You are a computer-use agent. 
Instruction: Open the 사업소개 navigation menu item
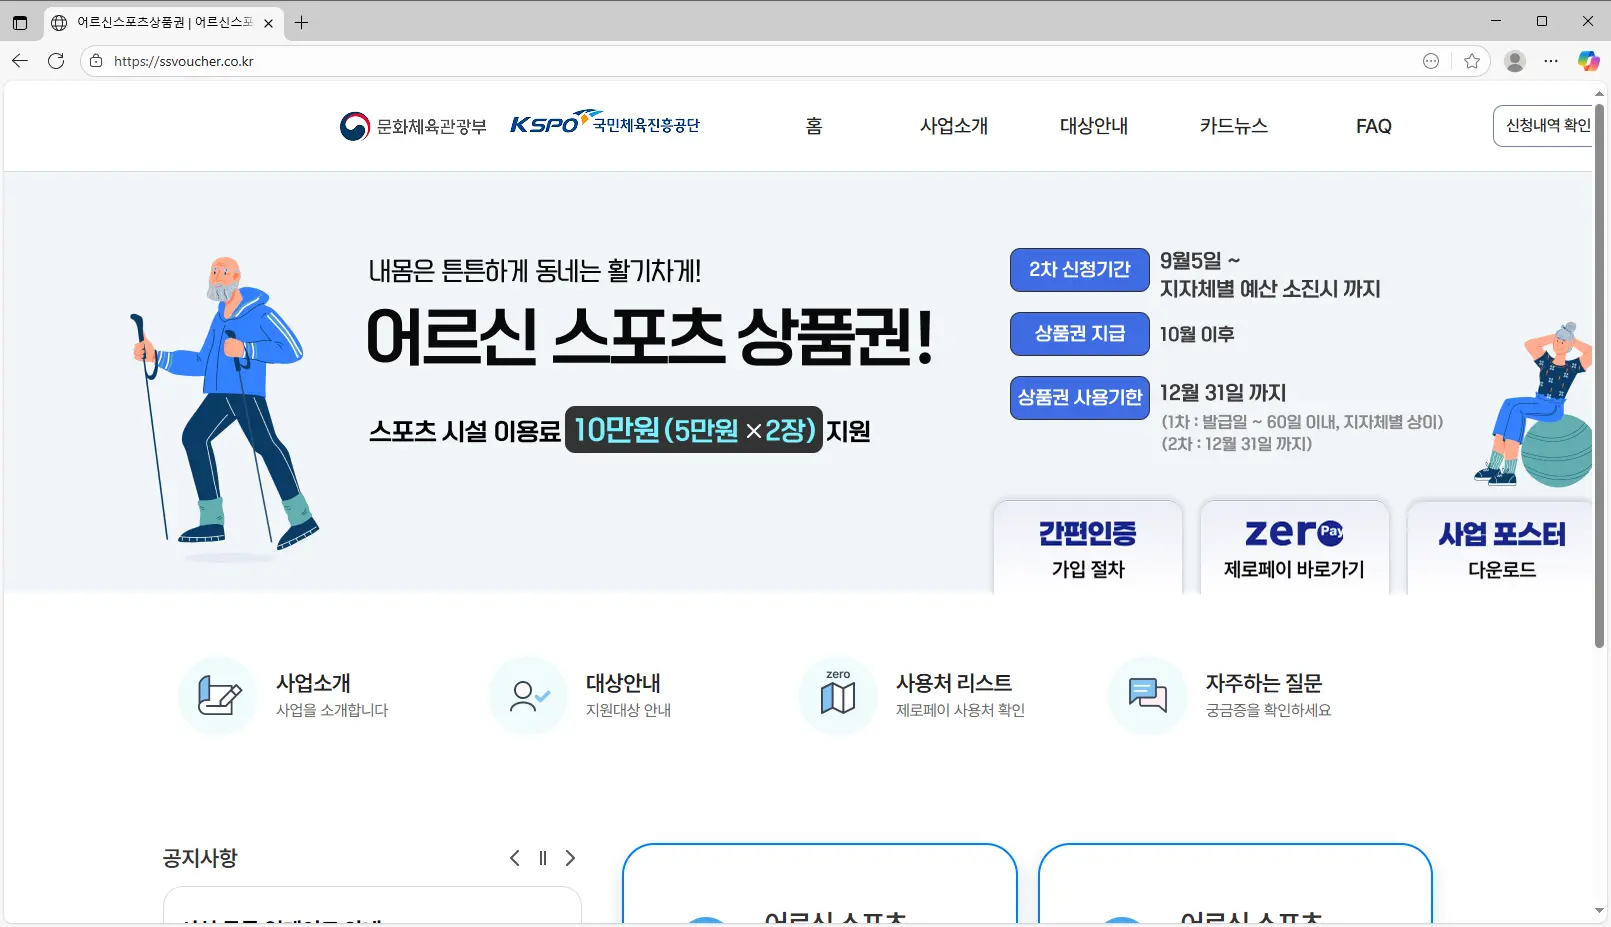click(953, 126)
